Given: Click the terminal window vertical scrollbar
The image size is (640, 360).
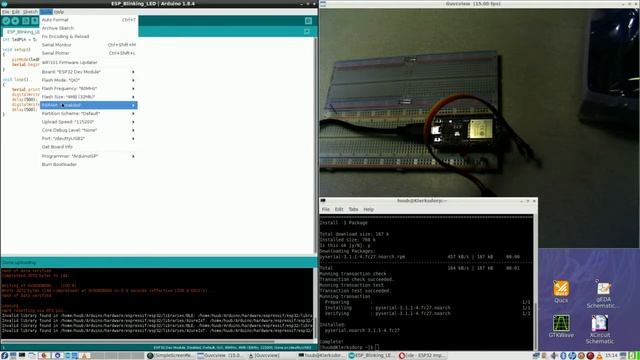Looking at the screenshot, I should point(535,282).
